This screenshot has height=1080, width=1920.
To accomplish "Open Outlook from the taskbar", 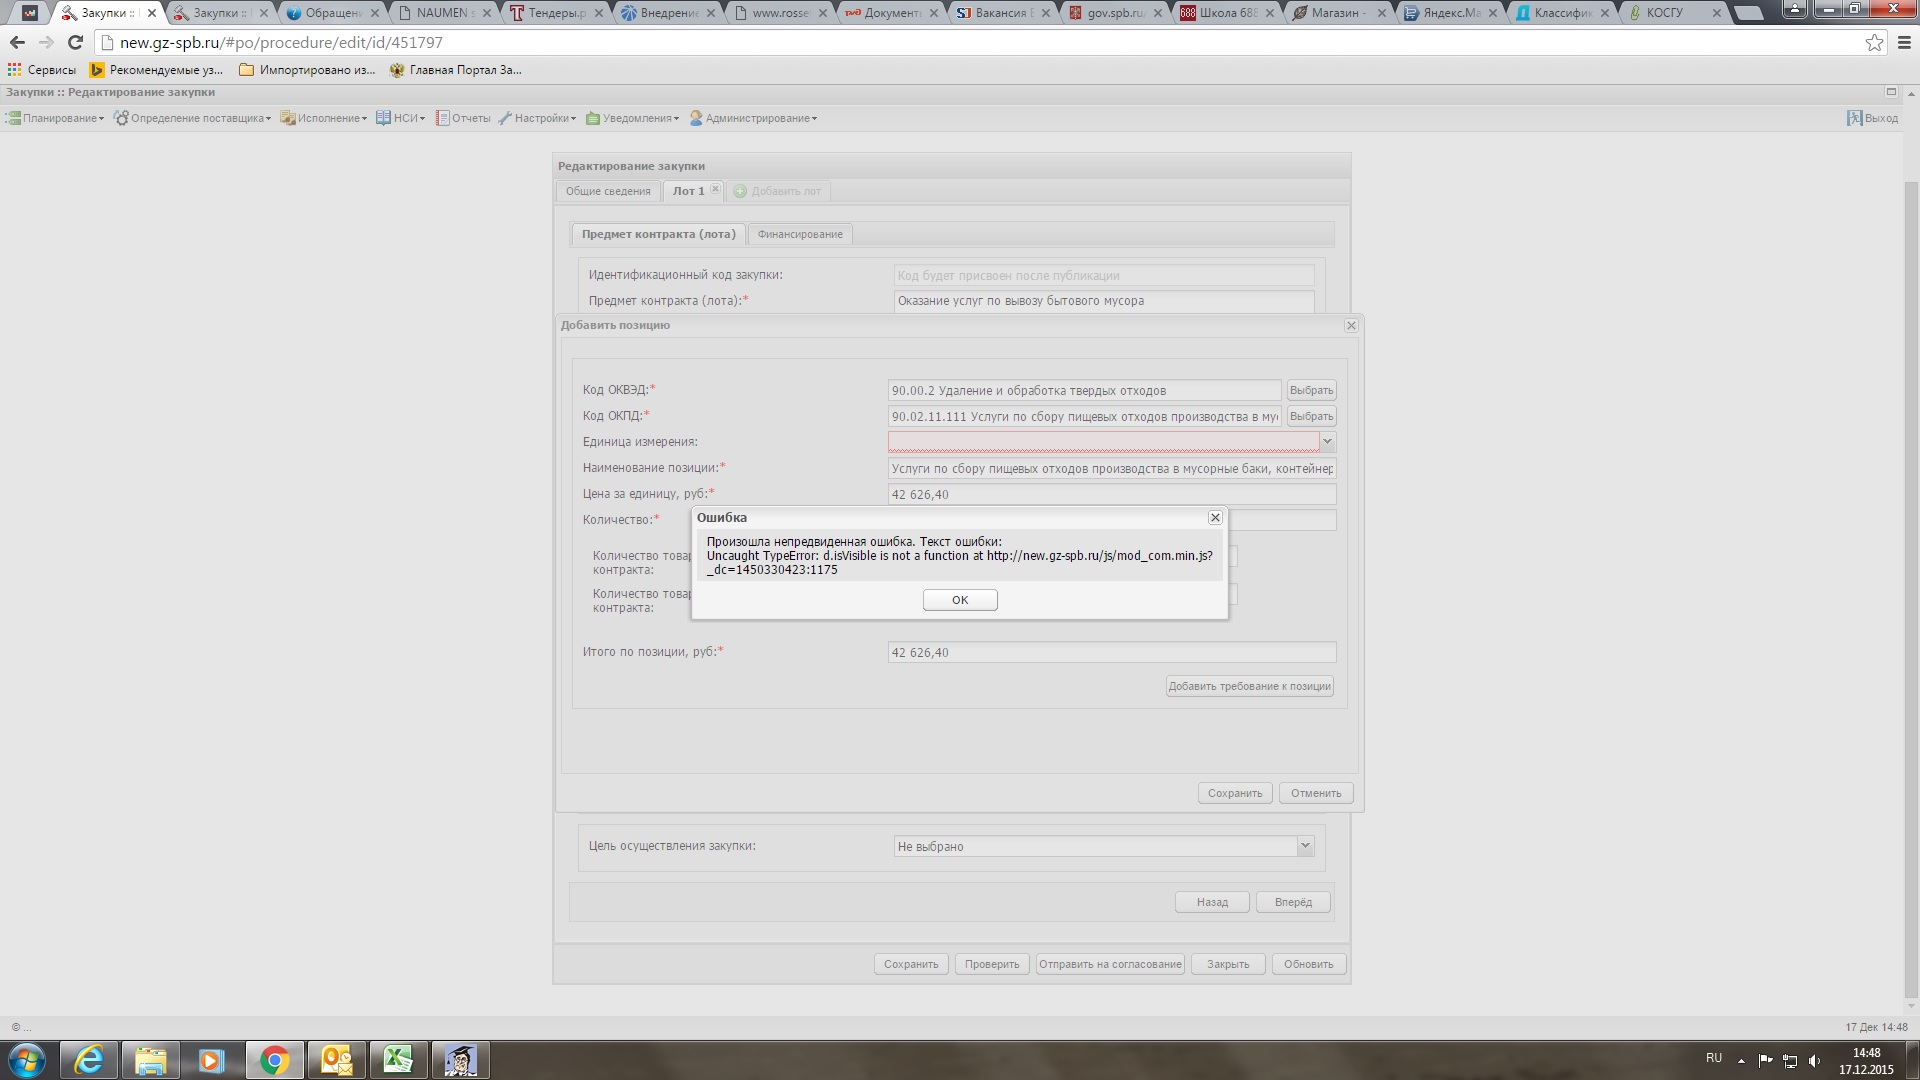I will 336,1060.
